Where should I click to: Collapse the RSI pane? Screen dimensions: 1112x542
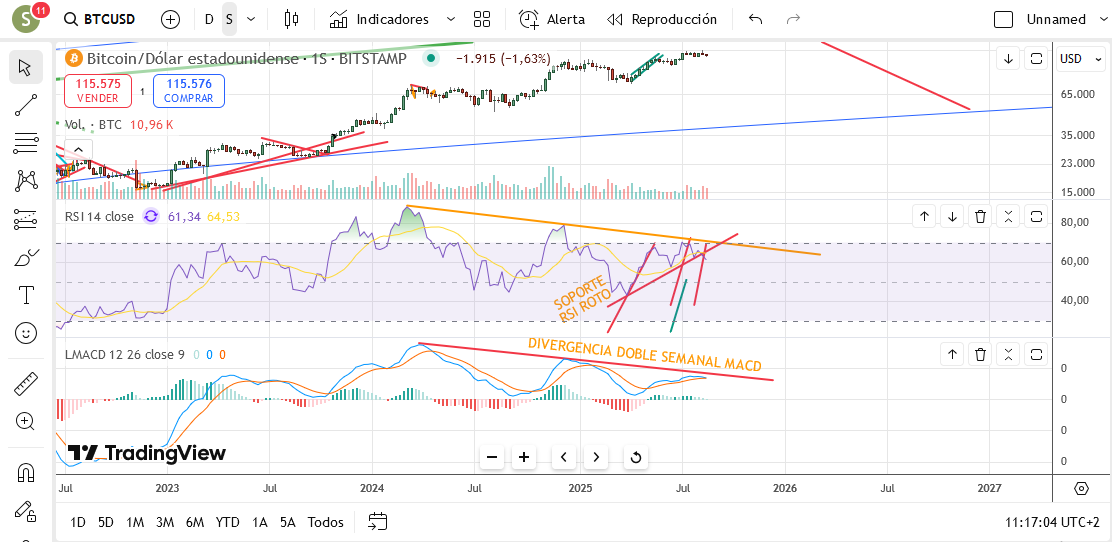(1008, 216)
